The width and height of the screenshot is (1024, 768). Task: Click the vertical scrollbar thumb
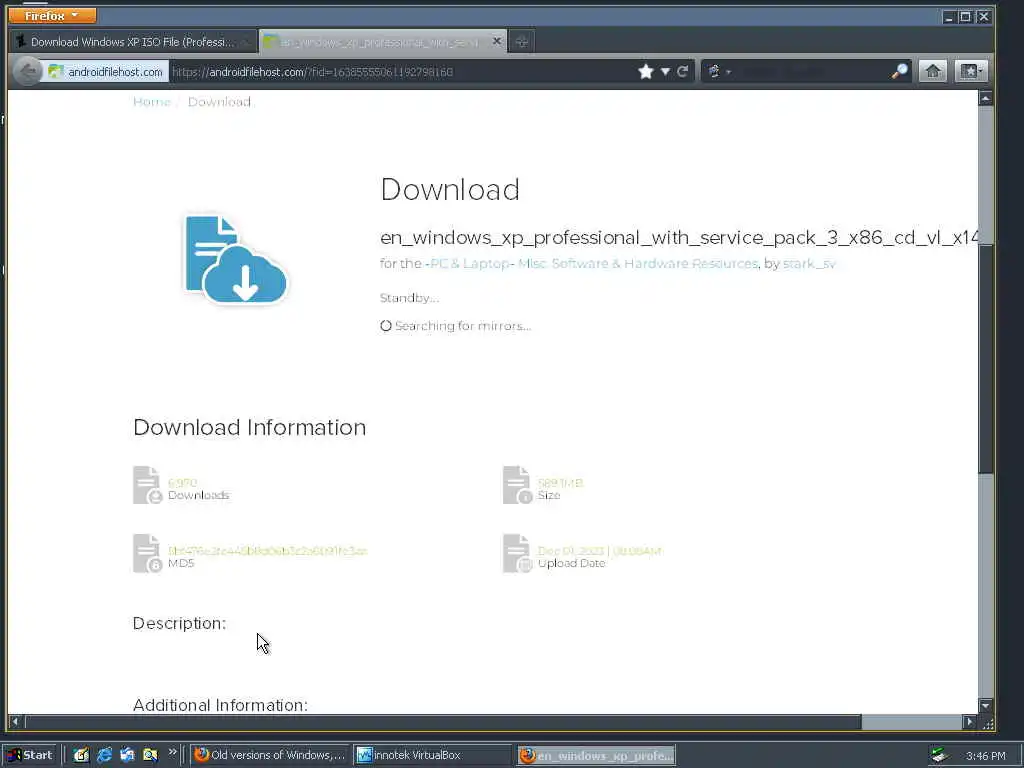click(985, 359)
